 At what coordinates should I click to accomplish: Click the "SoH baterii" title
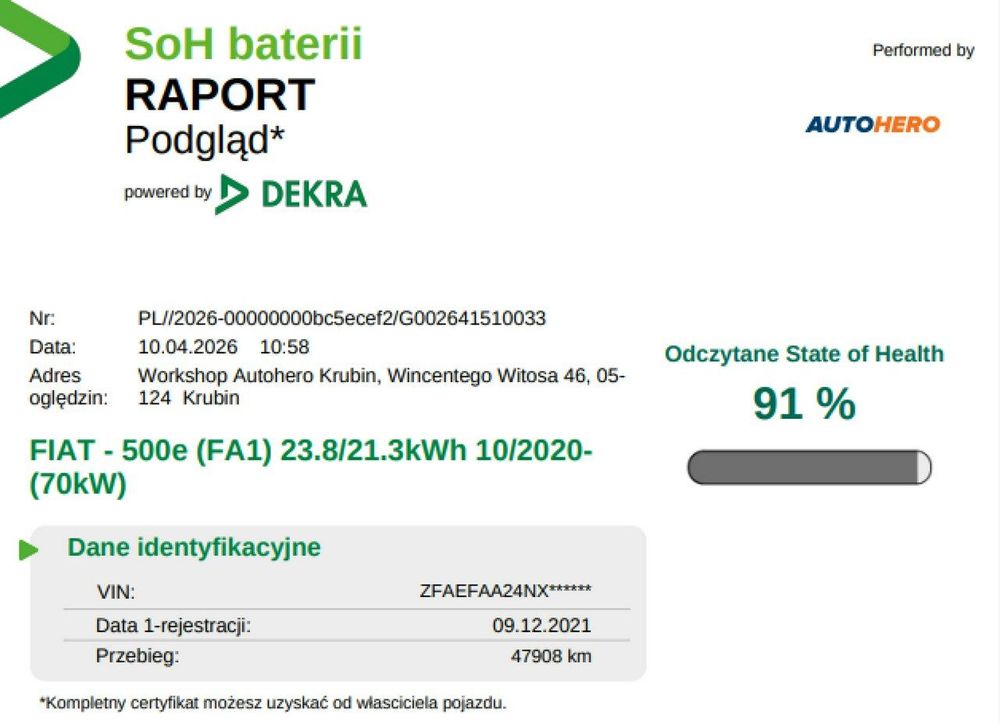pyautogui.click(x=243, y=43)
